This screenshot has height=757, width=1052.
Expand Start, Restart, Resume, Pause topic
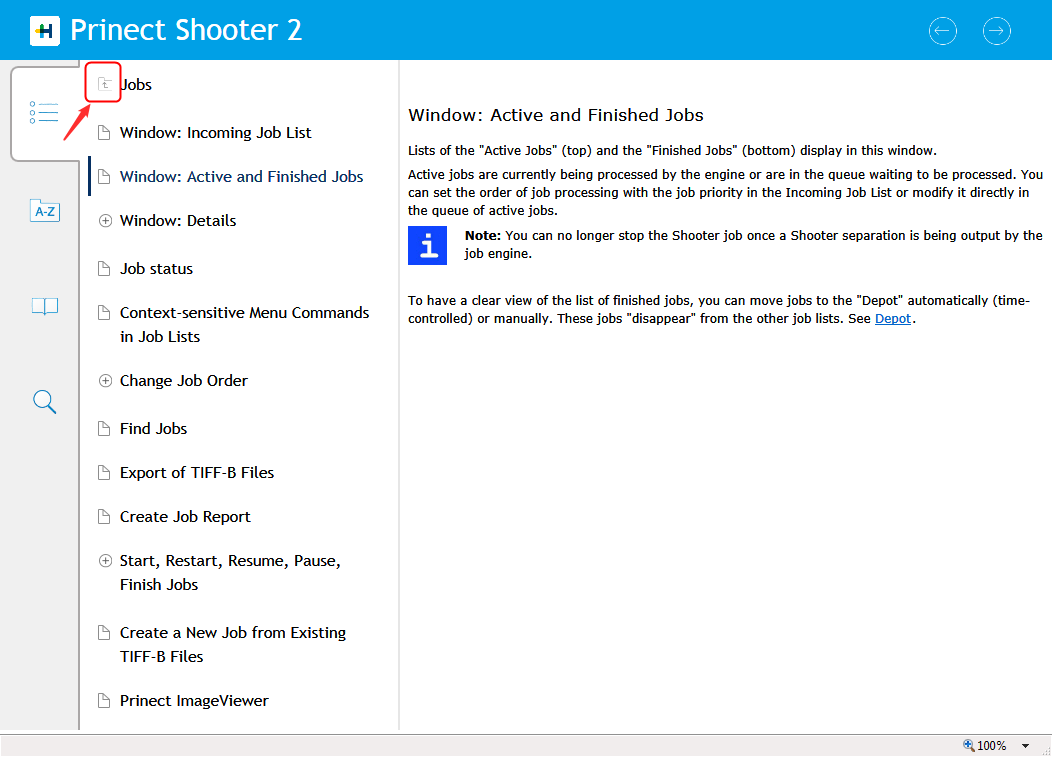coord(105,561)
